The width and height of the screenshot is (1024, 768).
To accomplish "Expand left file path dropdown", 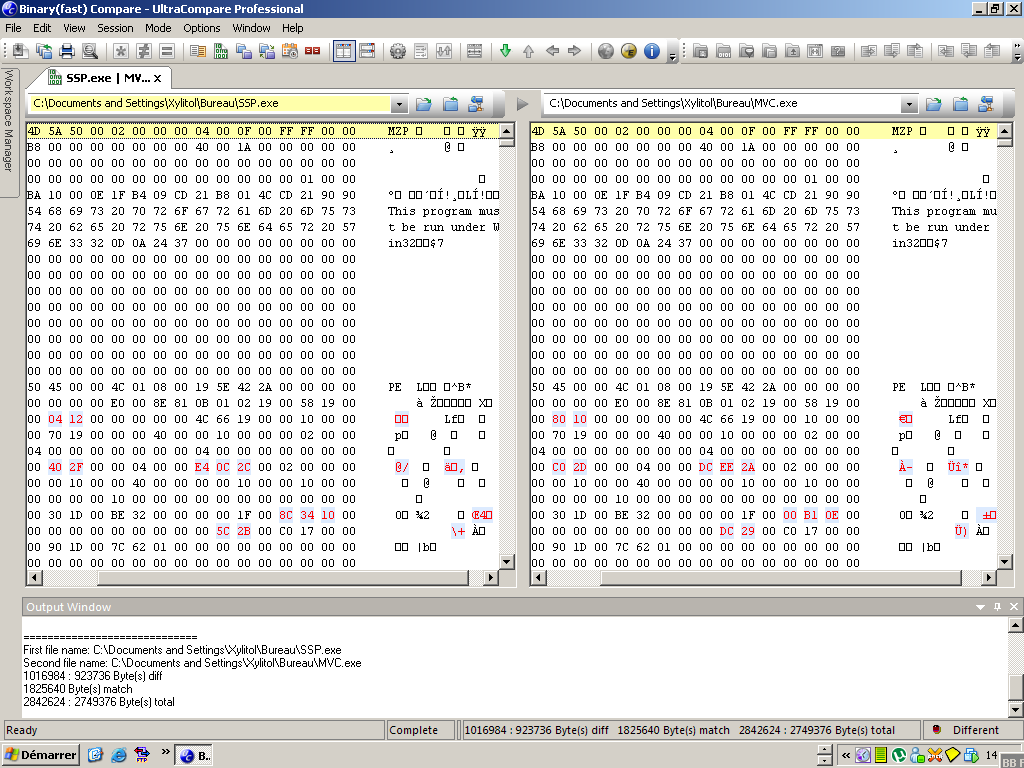I will coord(399,104).
